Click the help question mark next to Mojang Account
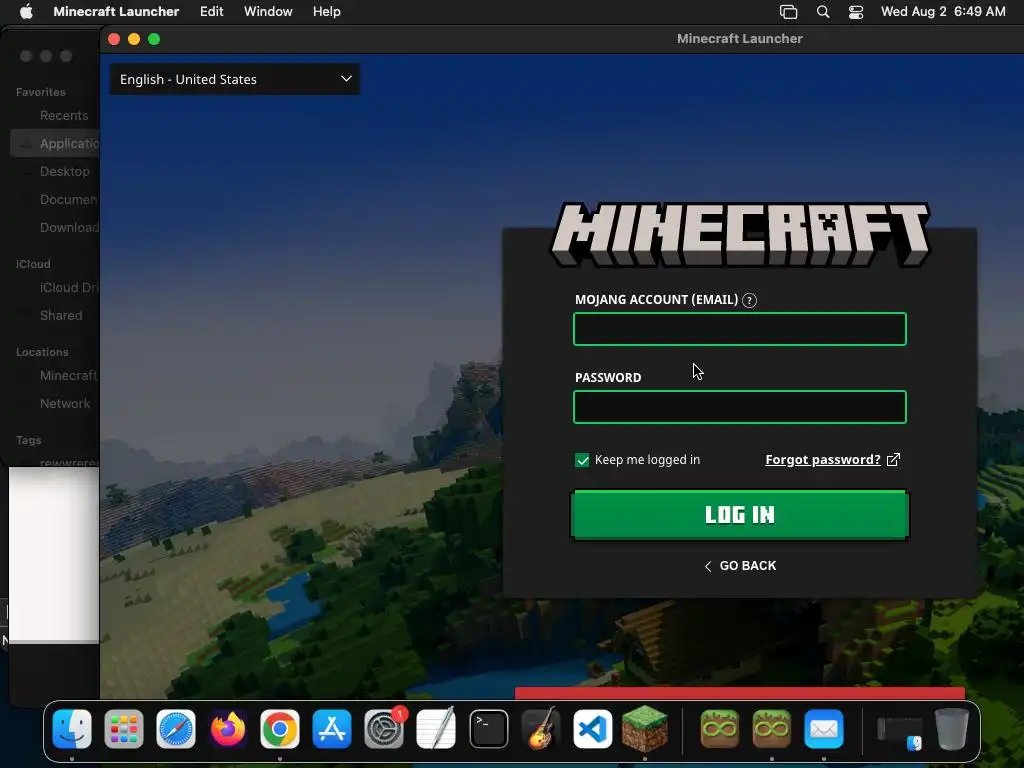Image resolution: width=1024 pixels, height=768 pixels. pyautogui.click(x=750, y=300)
